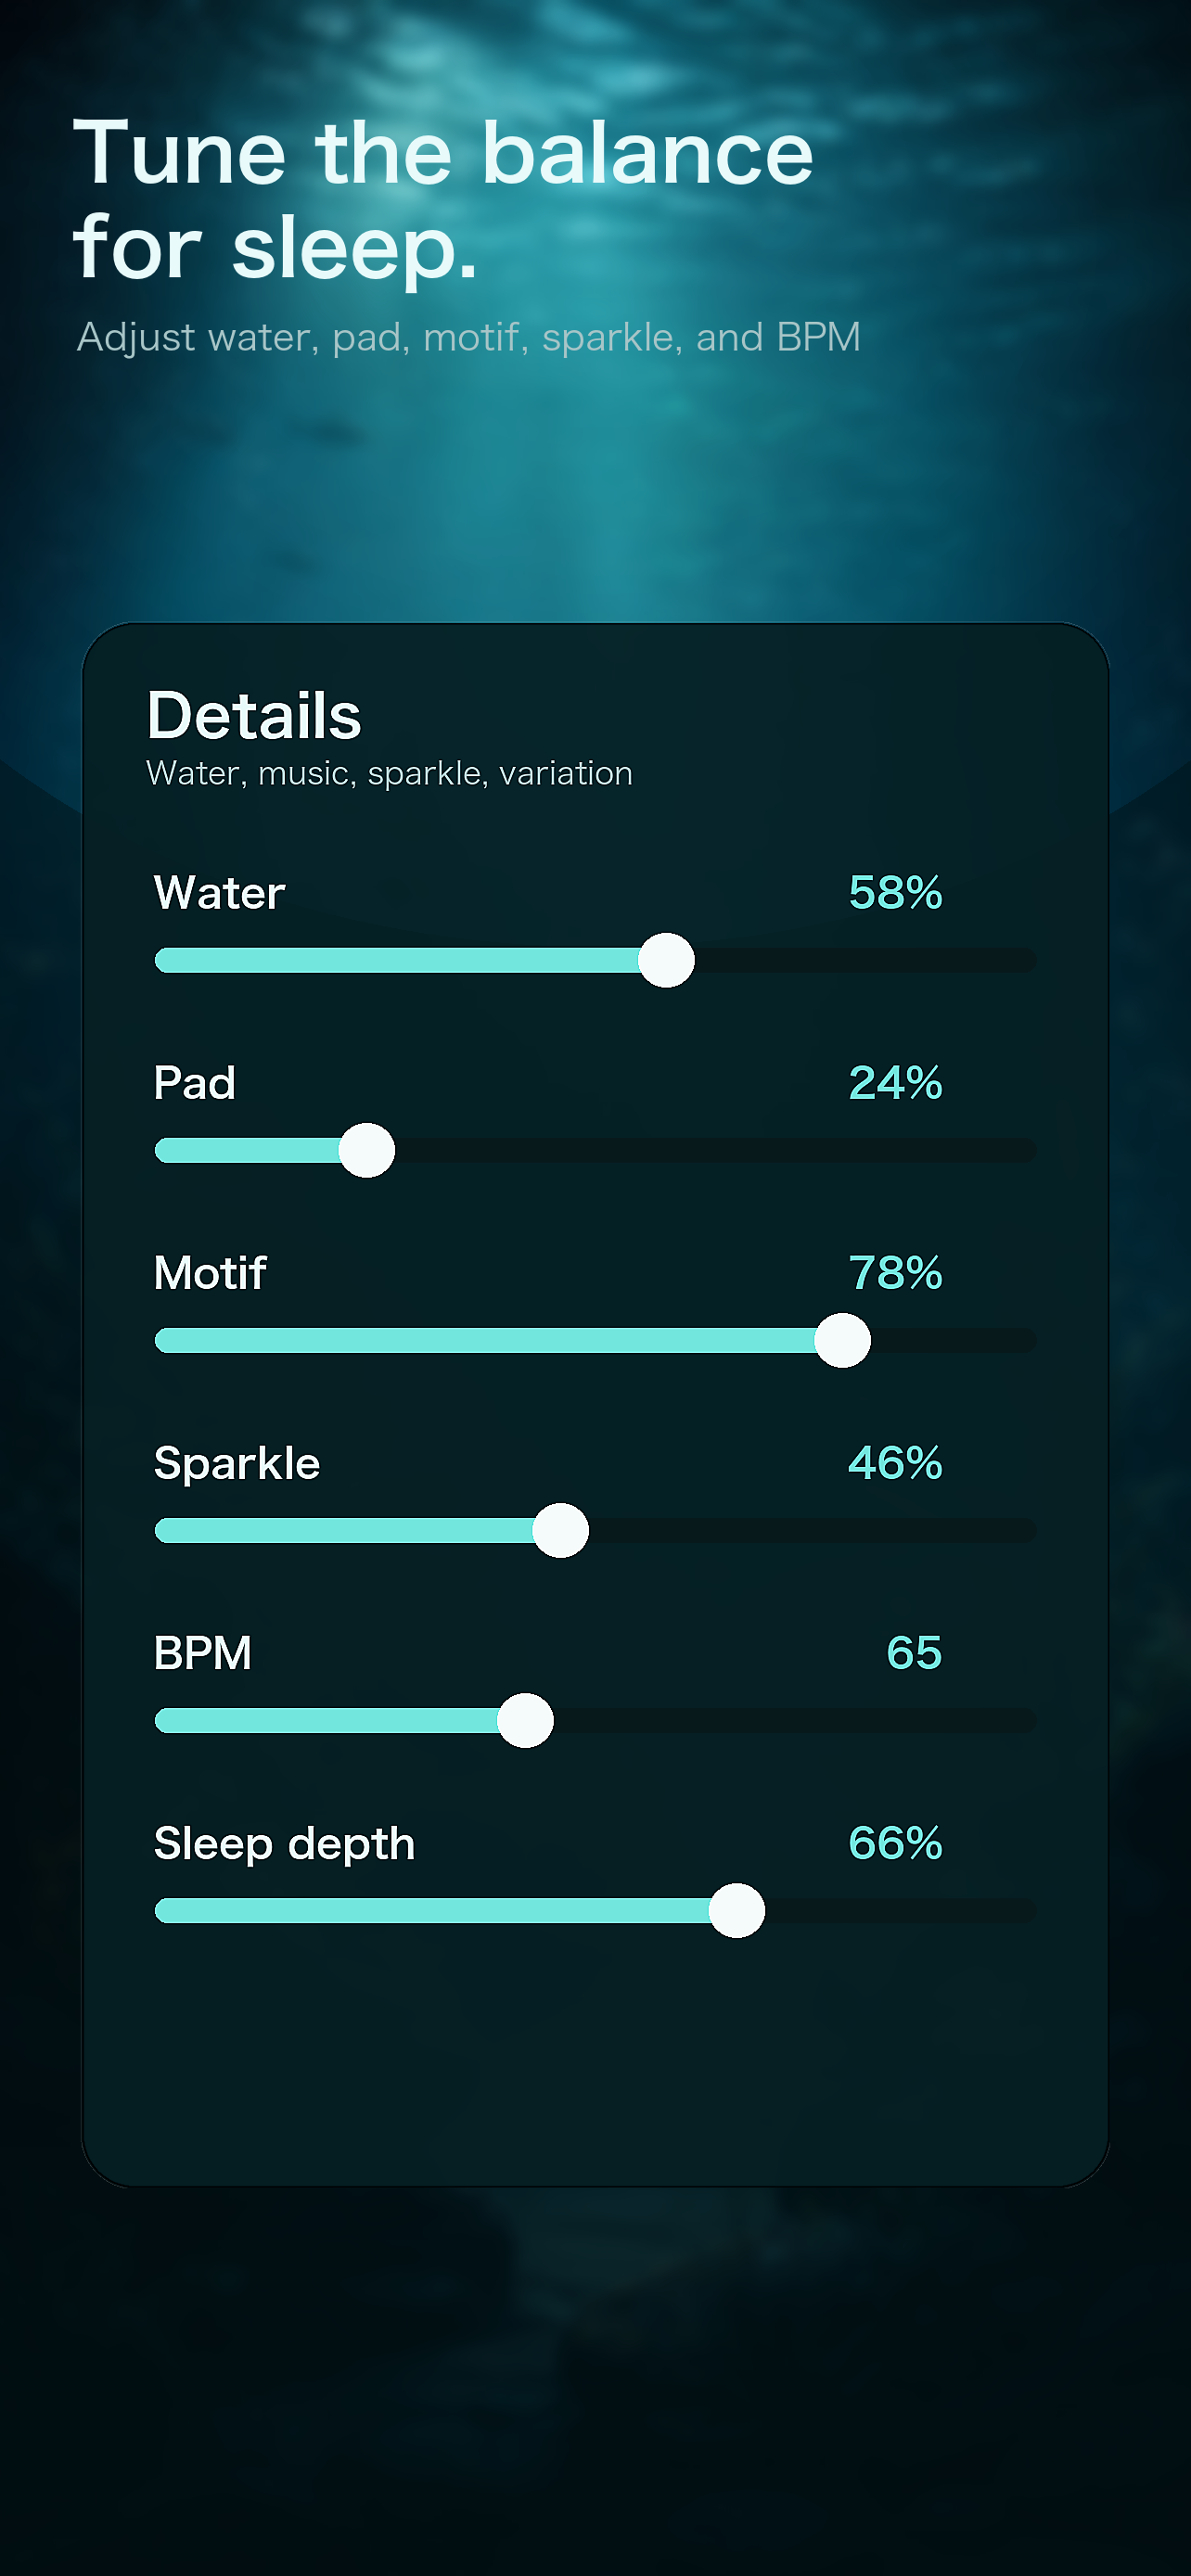Click the Details card heading
The width and height of the screenshot is (1191, 2576).
point(254,715)
